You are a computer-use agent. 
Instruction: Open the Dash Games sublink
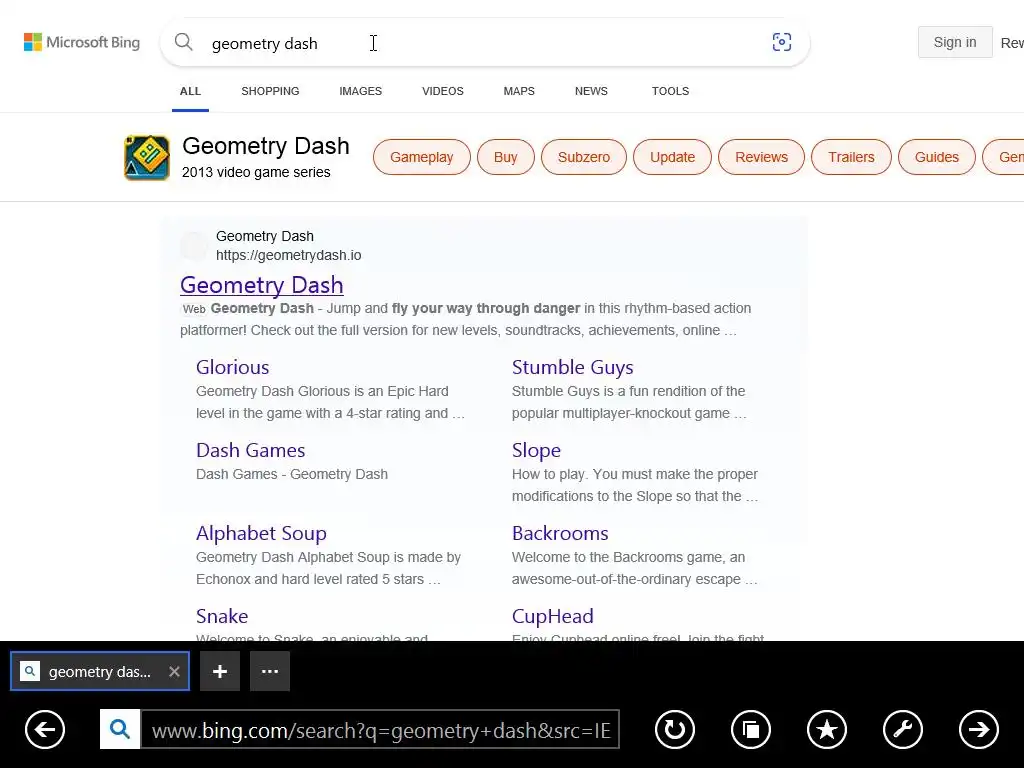251,450
